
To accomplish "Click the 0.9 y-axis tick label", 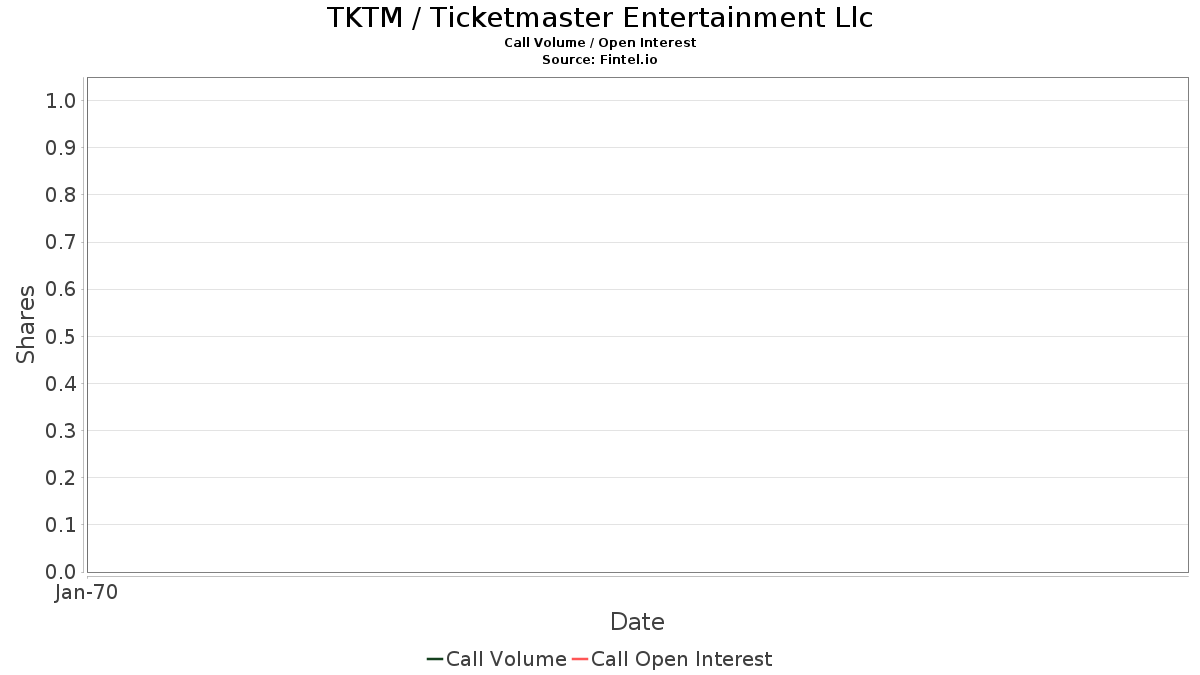I will pos(61,148).
